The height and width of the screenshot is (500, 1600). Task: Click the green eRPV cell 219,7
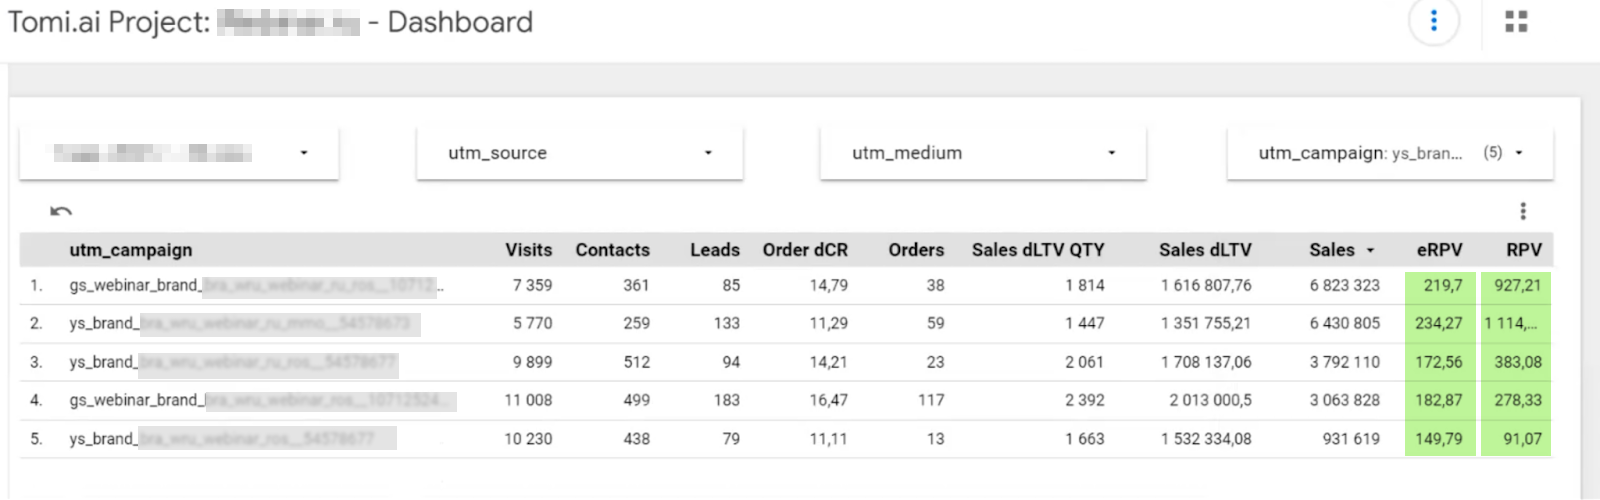click(1440, 286)
